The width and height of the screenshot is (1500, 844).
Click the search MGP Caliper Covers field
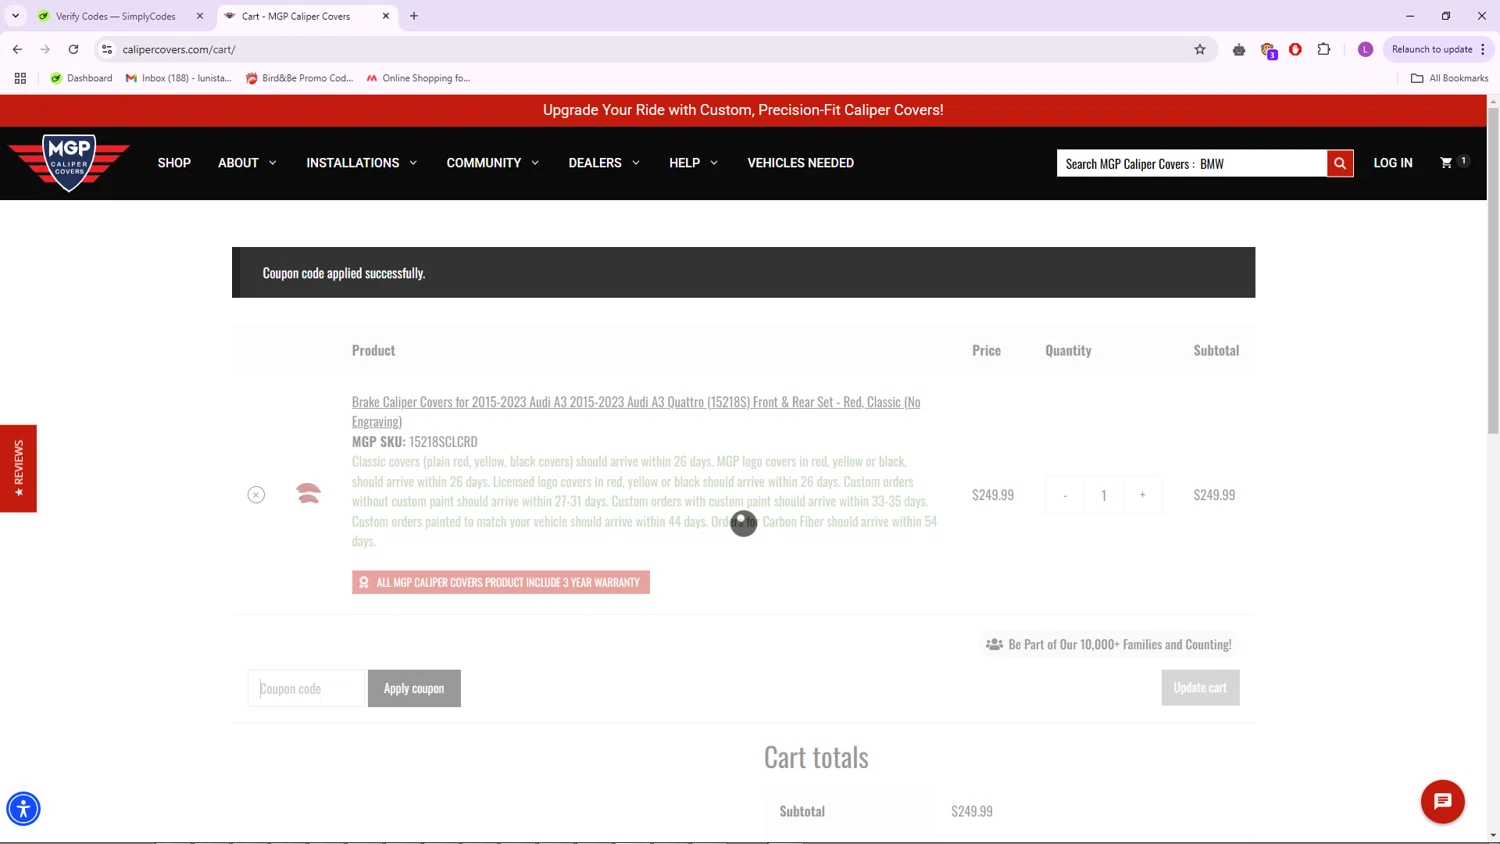pos(1191,163)
